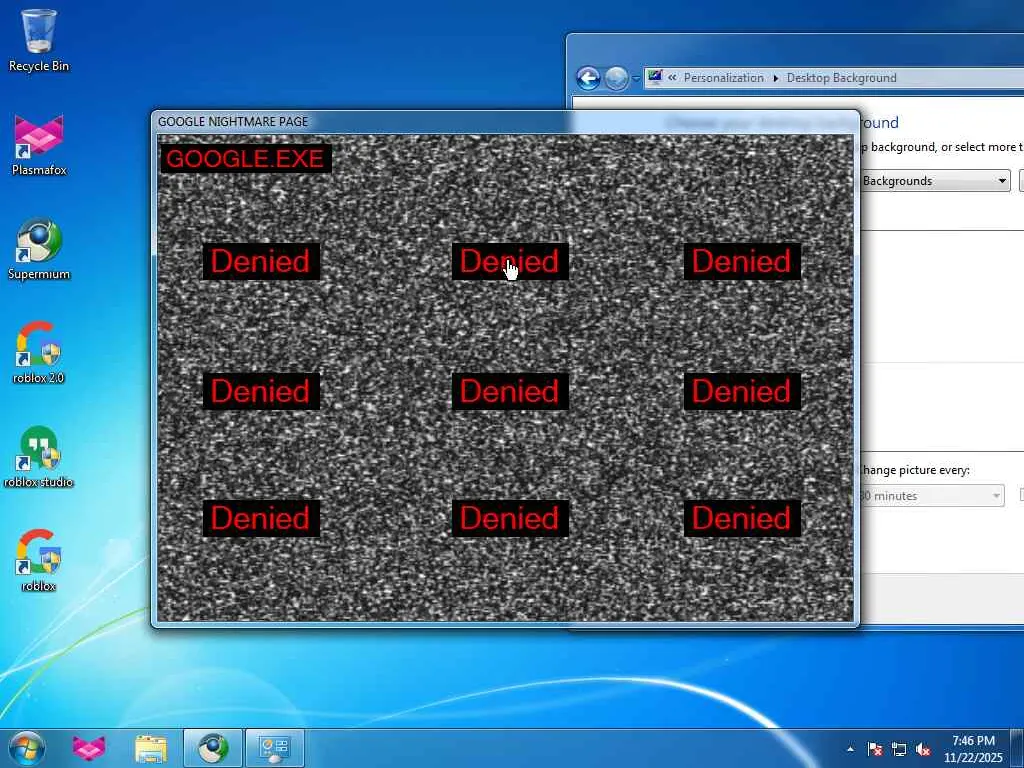Open the Recycle Bin desktop icon
Screen dimensions: 1024x768
click(39, 40)
